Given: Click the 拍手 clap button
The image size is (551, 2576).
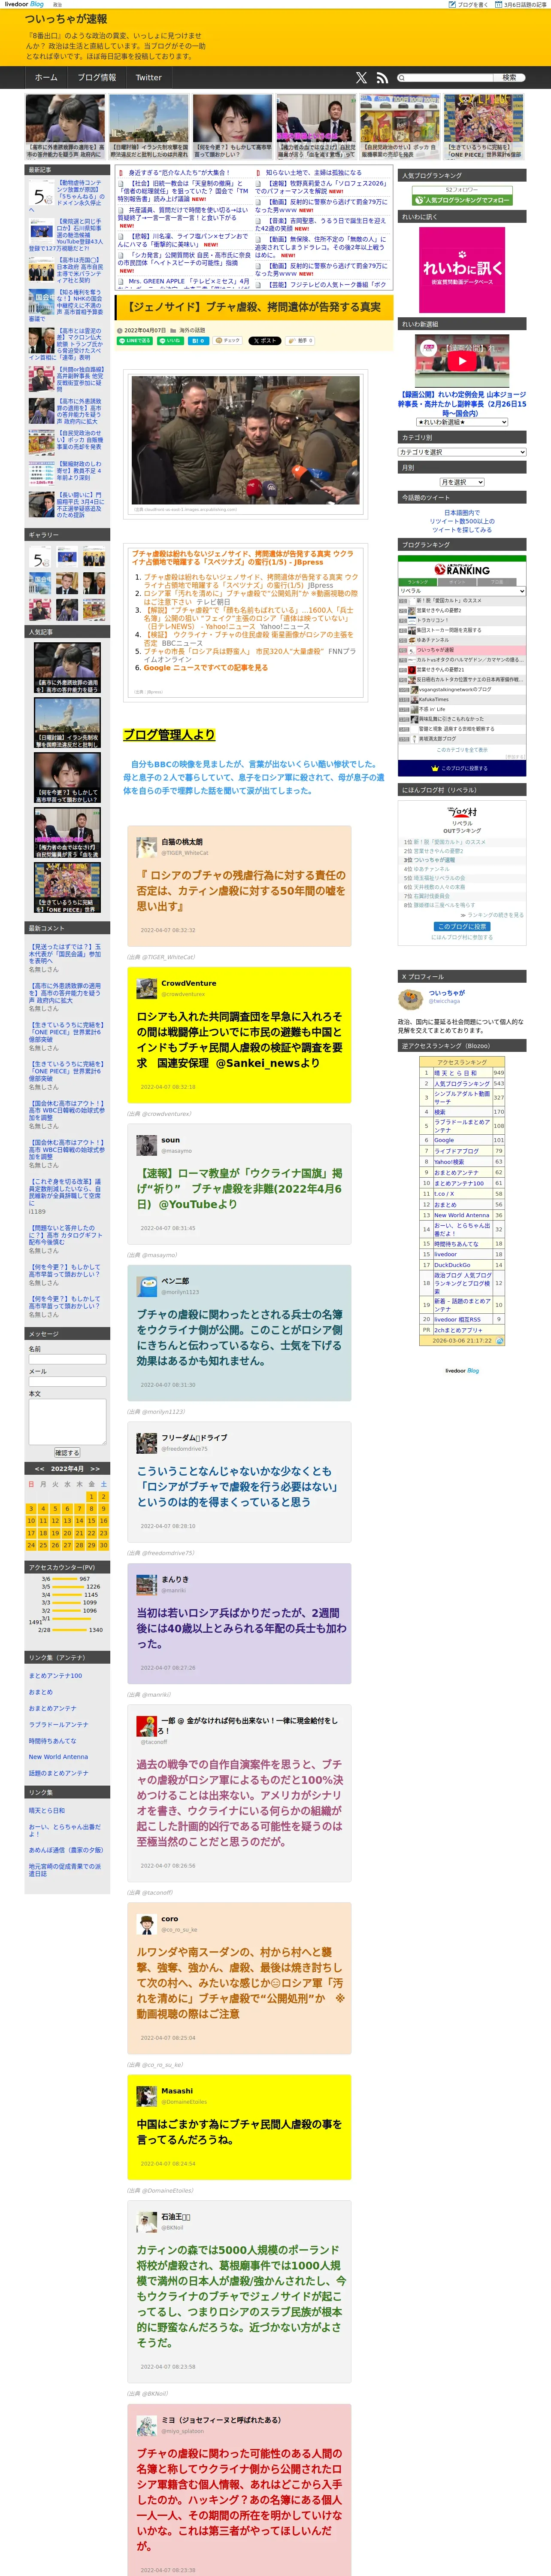Looking at the screenshot, I should click(x=301, y=341).
